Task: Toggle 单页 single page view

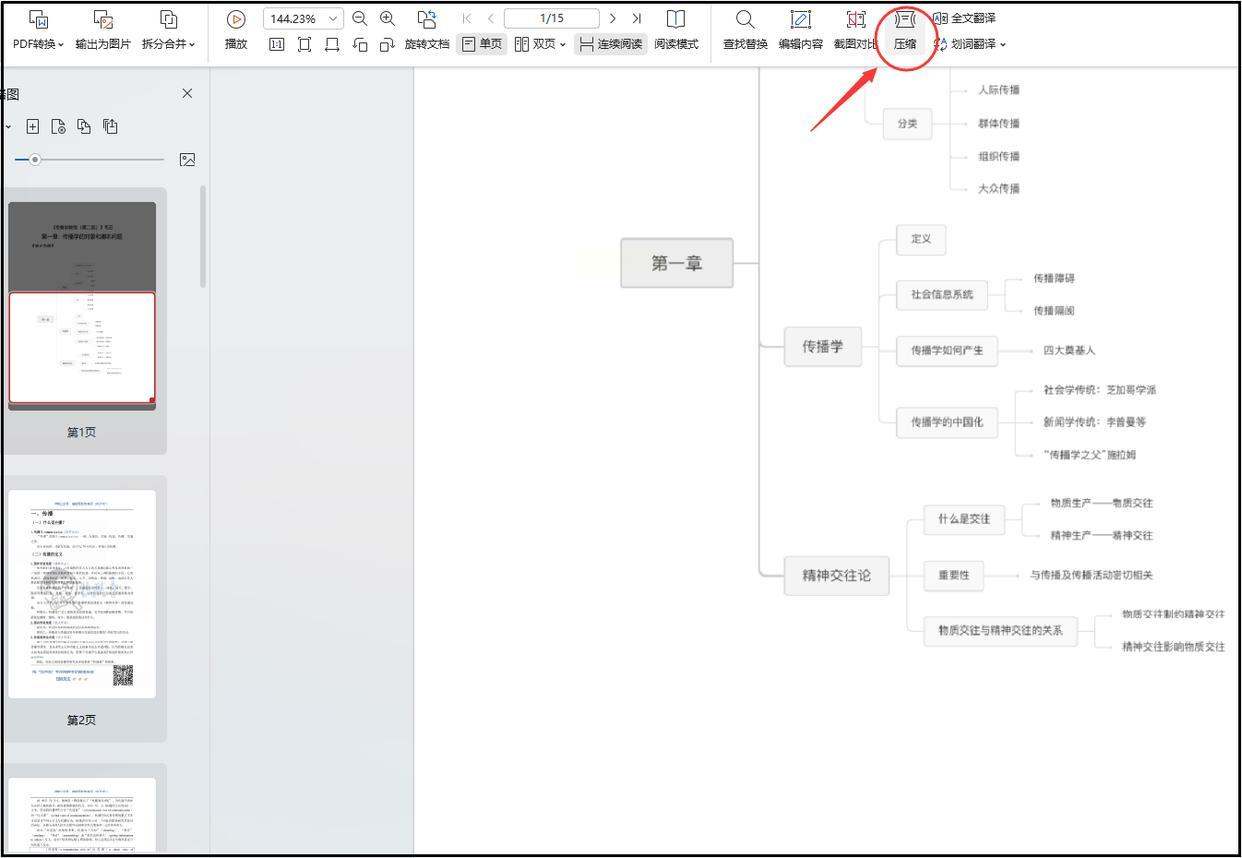Action: tap(482, 45)
